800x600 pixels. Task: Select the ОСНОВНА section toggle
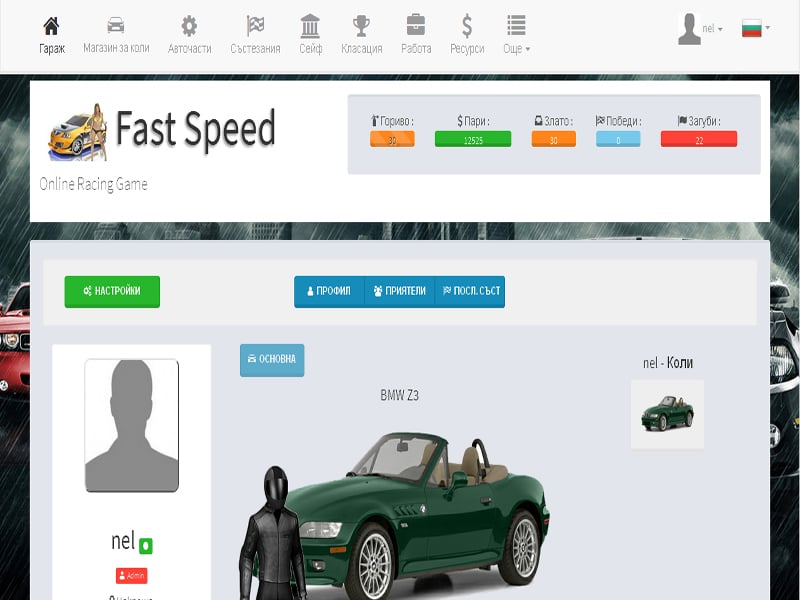click(x=272, y=360)
